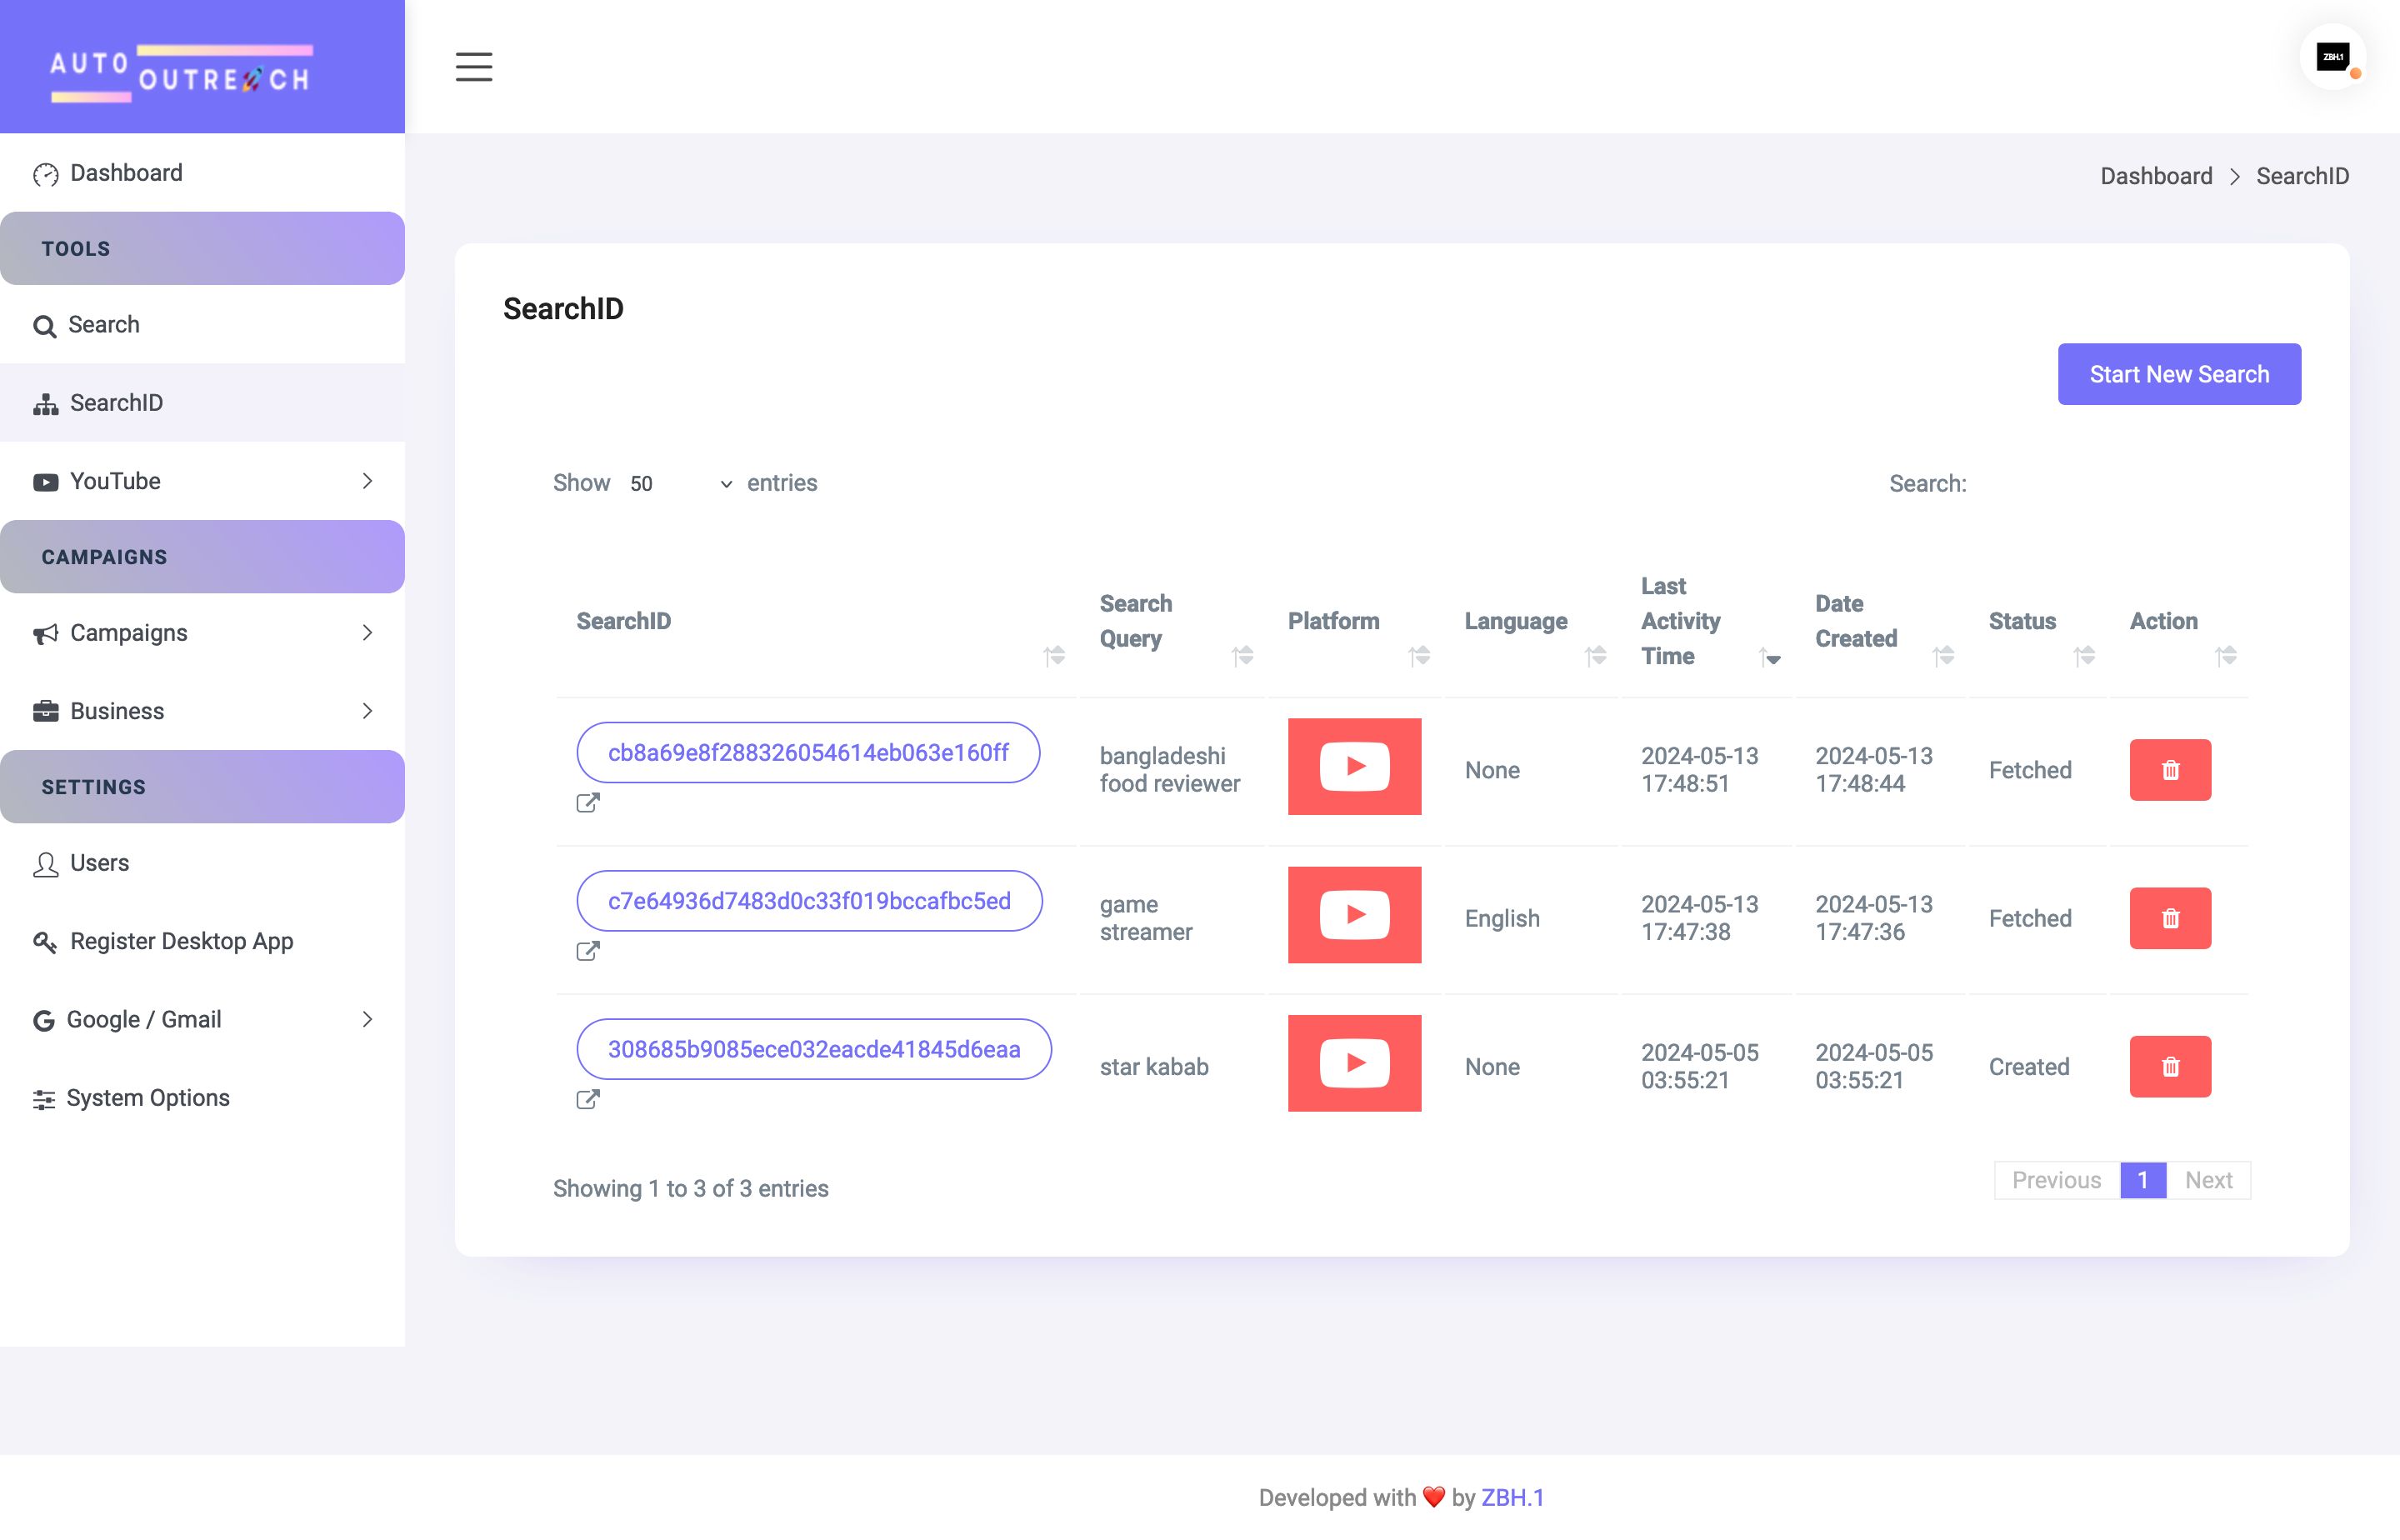The height and width of the screenshot is (1540, 2400).
Task: Open search ID c7e64936d7483d0c33f019bccafbc5ed
Action: coord(808,901)
